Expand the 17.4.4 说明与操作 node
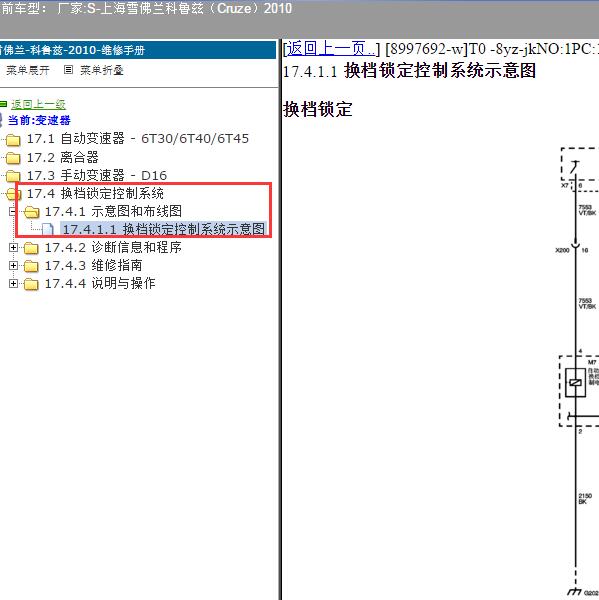599x600 pixels. coord(13,283)
